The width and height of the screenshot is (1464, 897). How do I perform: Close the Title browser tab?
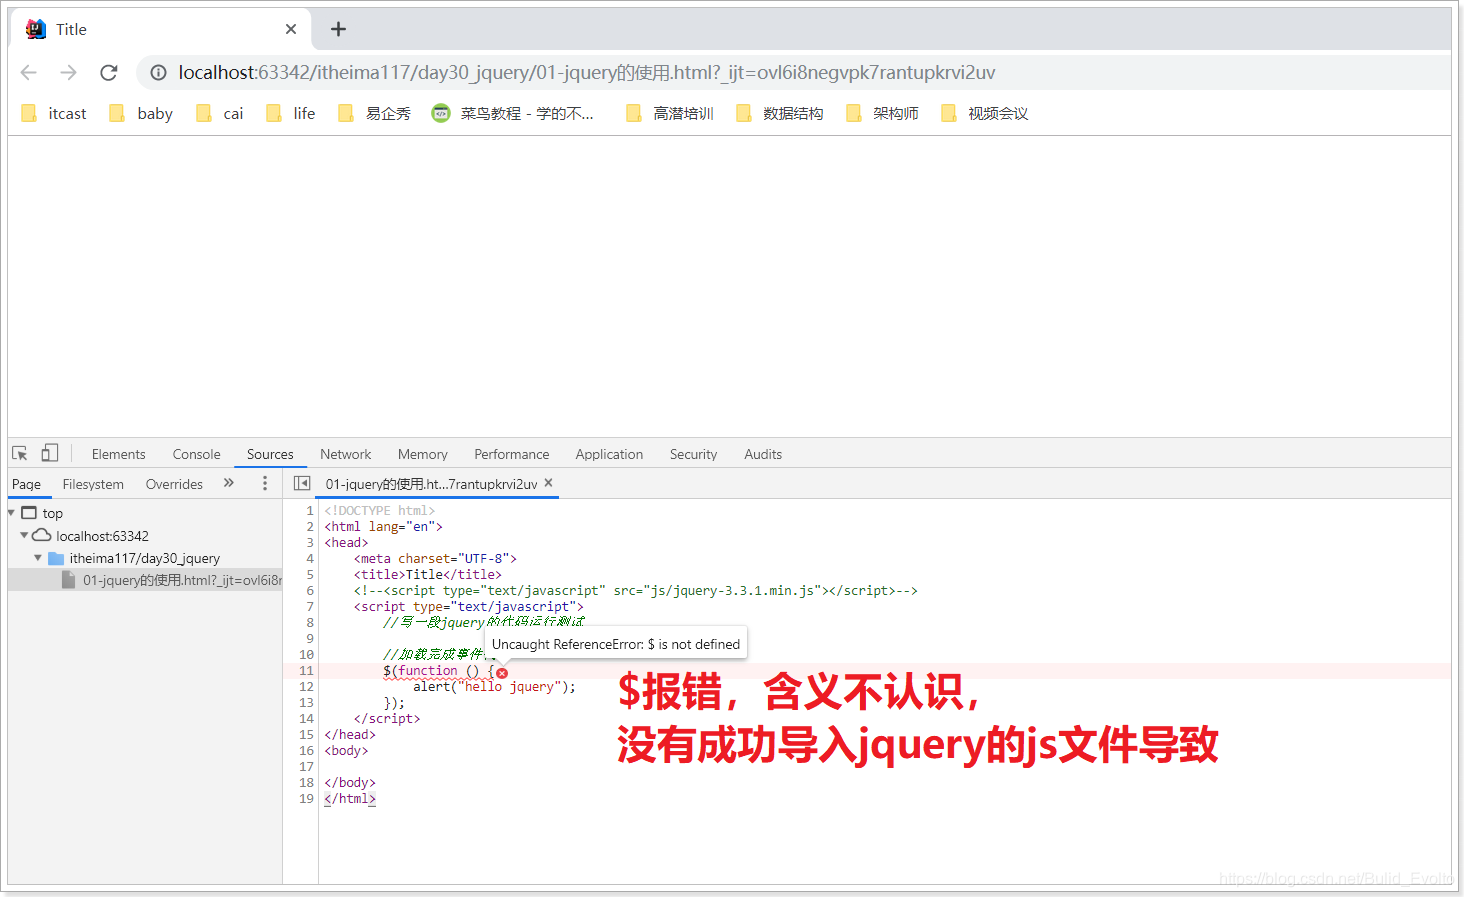291,29
